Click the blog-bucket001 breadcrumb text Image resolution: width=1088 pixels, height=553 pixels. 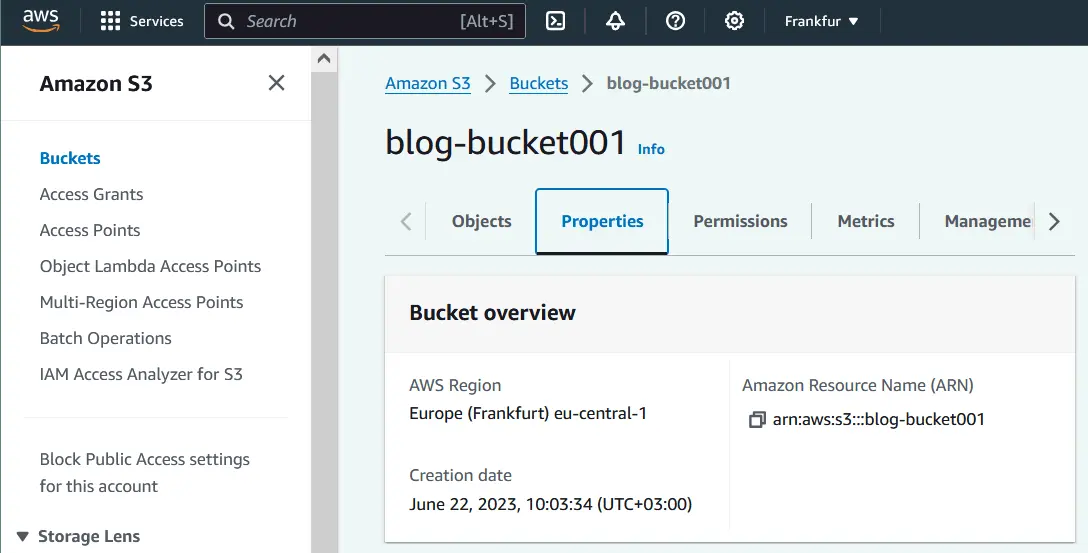coord(669,83)
